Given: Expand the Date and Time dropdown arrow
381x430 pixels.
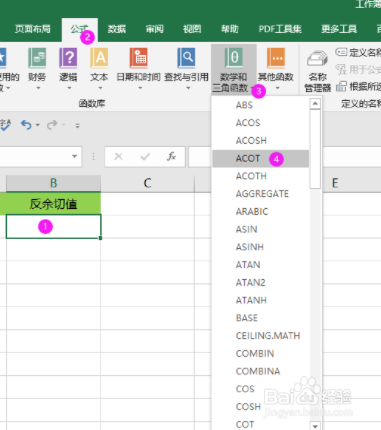Looking at the screenshot, I should pos(140,88).
